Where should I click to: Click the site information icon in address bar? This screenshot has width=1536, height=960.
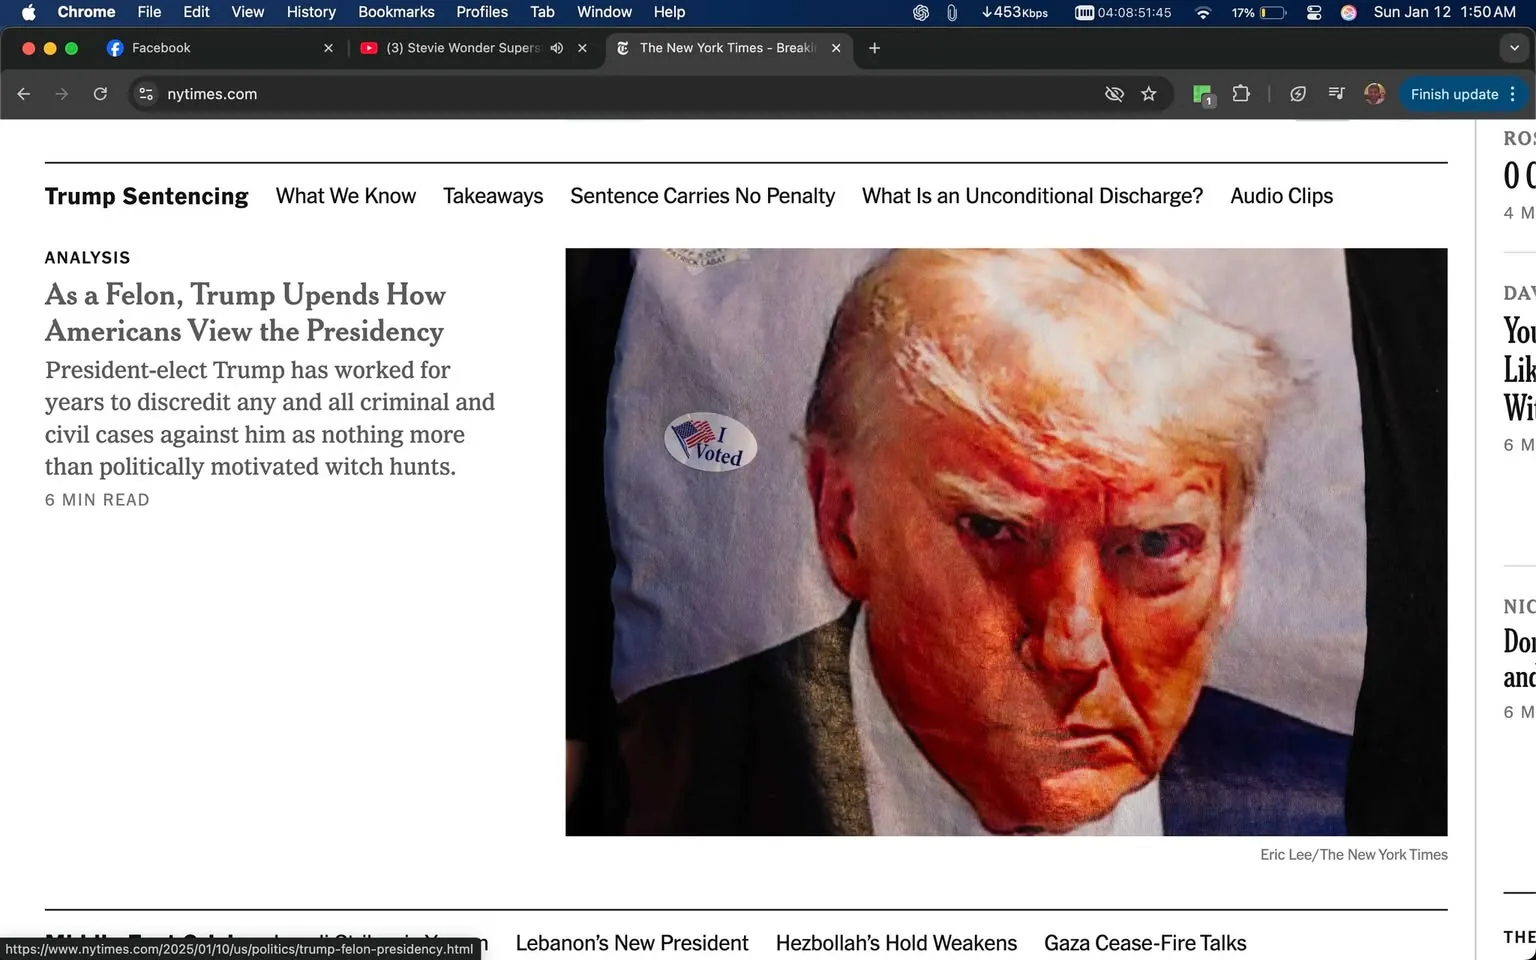146,94
